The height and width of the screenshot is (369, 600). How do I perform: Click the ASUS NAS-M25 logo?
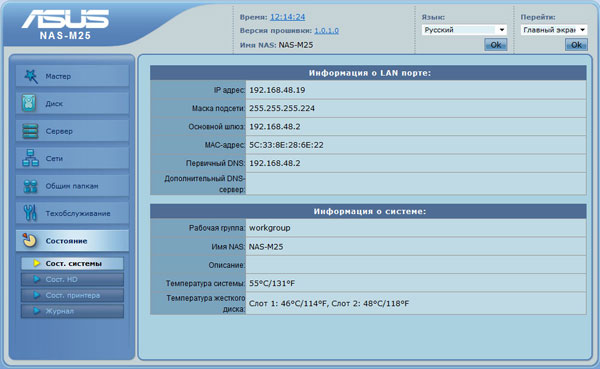click(65, 24)
